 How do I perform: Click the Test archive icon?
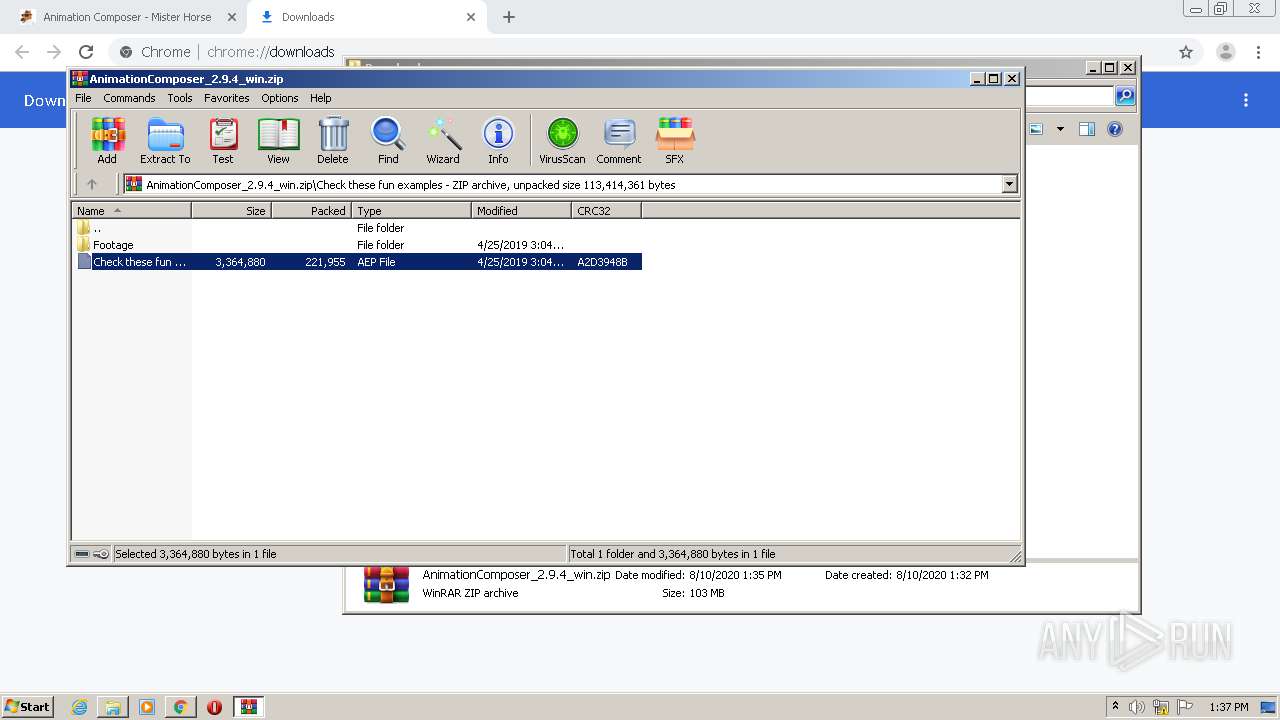tap(223, 140)
